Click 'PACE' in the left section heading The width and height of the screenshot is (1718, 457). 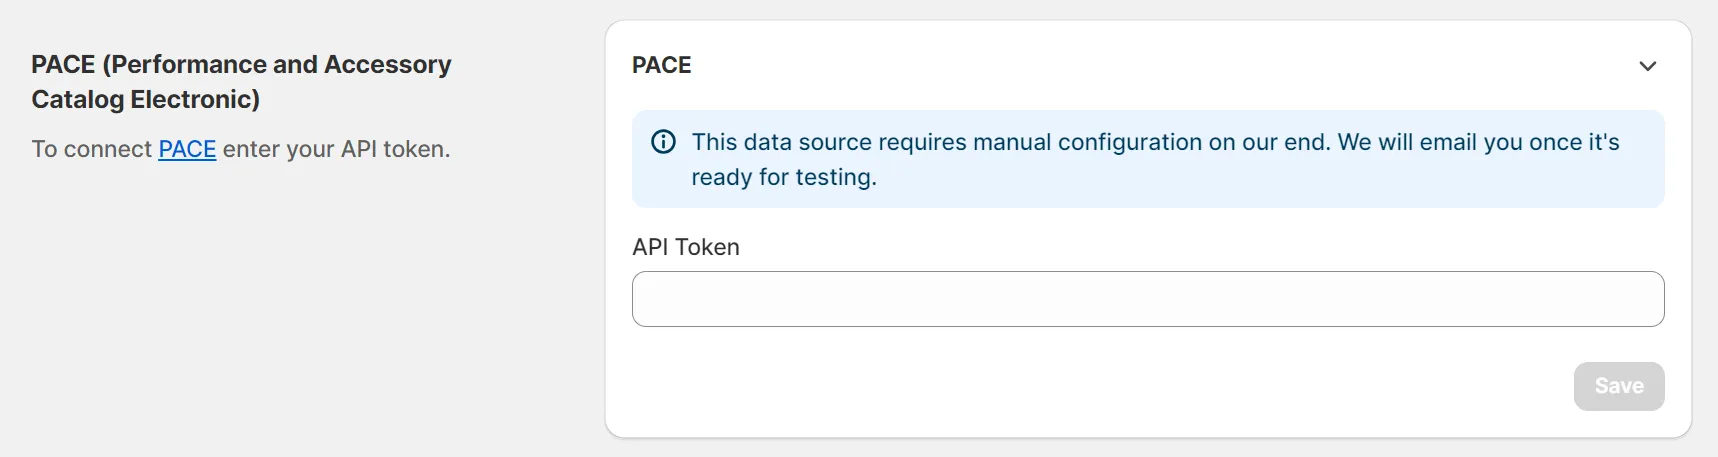[63, 65]
